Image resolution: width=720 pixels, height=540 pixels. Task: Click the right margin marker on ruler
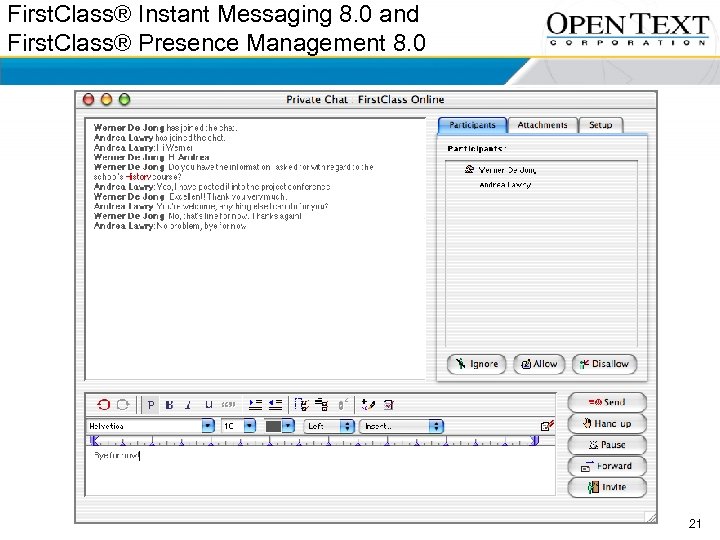534,441
